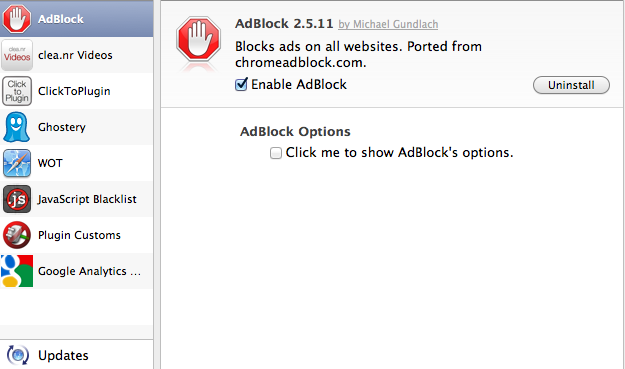
Task: Click the JavaScript Blacklist js icon
Action: coord(17,199)
